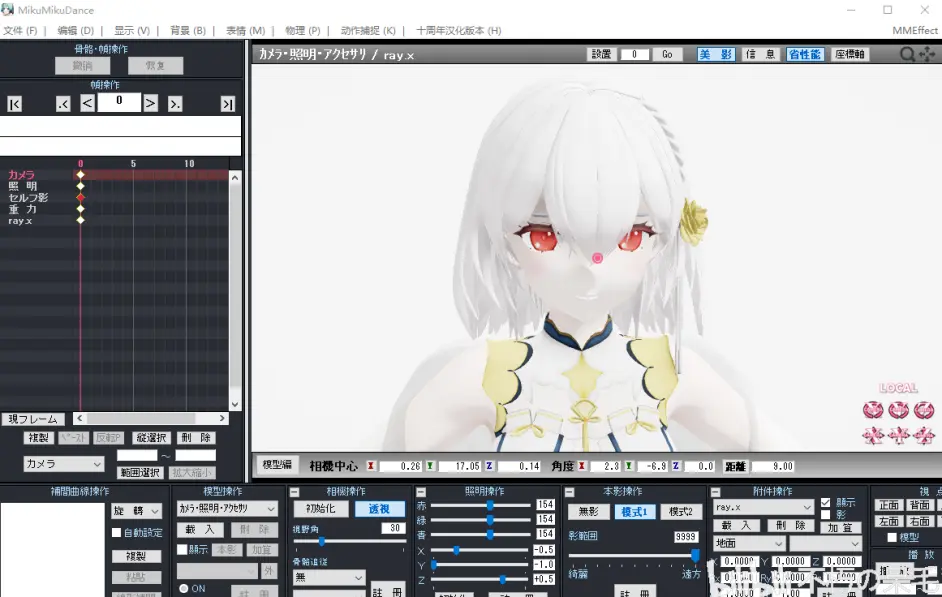Screen dimensions: 942x597
Task: Select the red セルフ影 keyframe diamond
Action: click(81, 198)
